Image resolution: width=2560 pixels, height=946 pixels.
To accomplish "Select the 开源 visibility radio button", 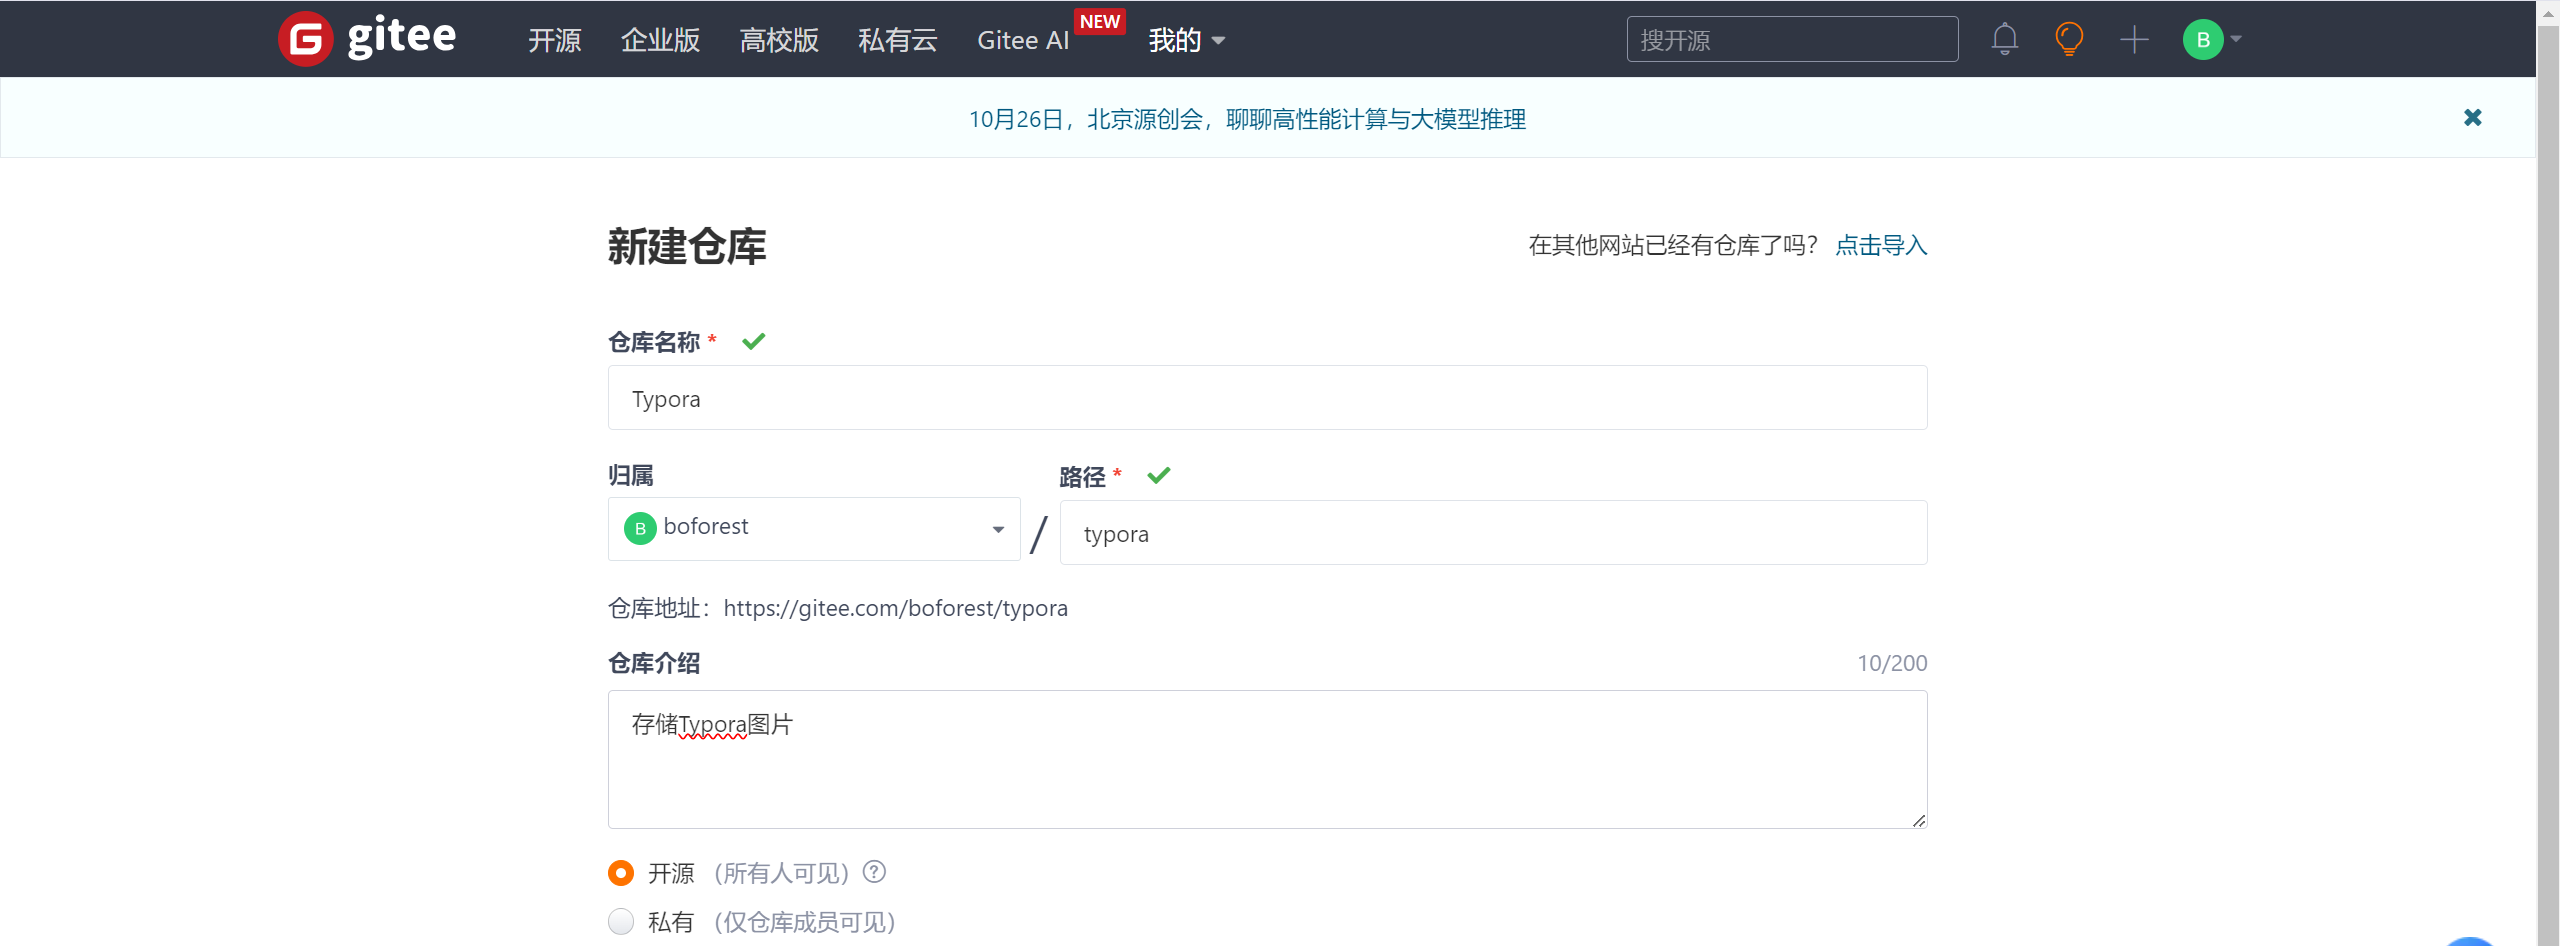I will tap(620, 872).
